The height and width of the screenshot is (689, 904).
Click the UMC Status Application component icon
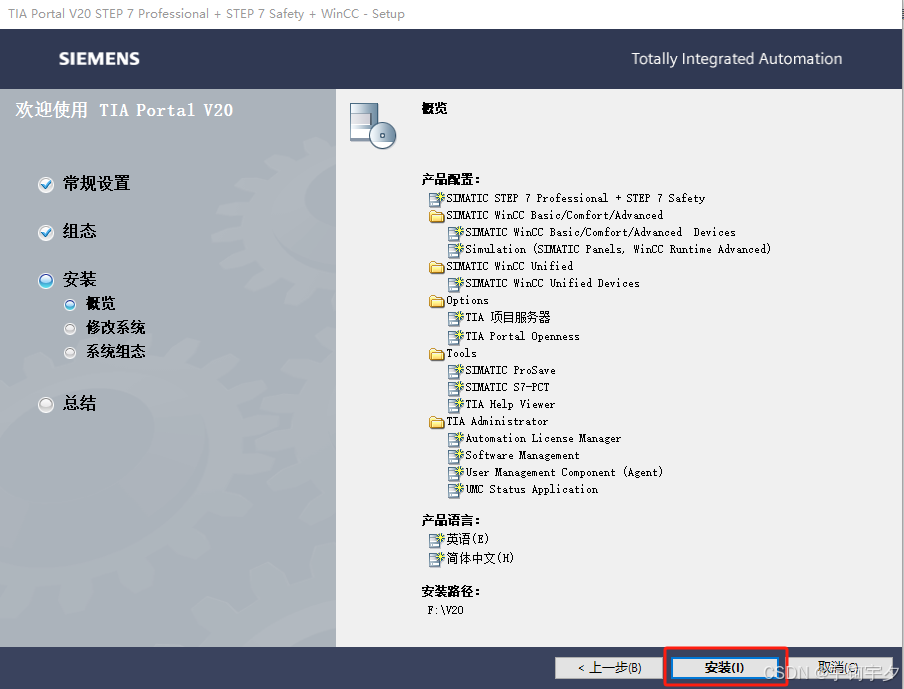click(x=455, y=490)
